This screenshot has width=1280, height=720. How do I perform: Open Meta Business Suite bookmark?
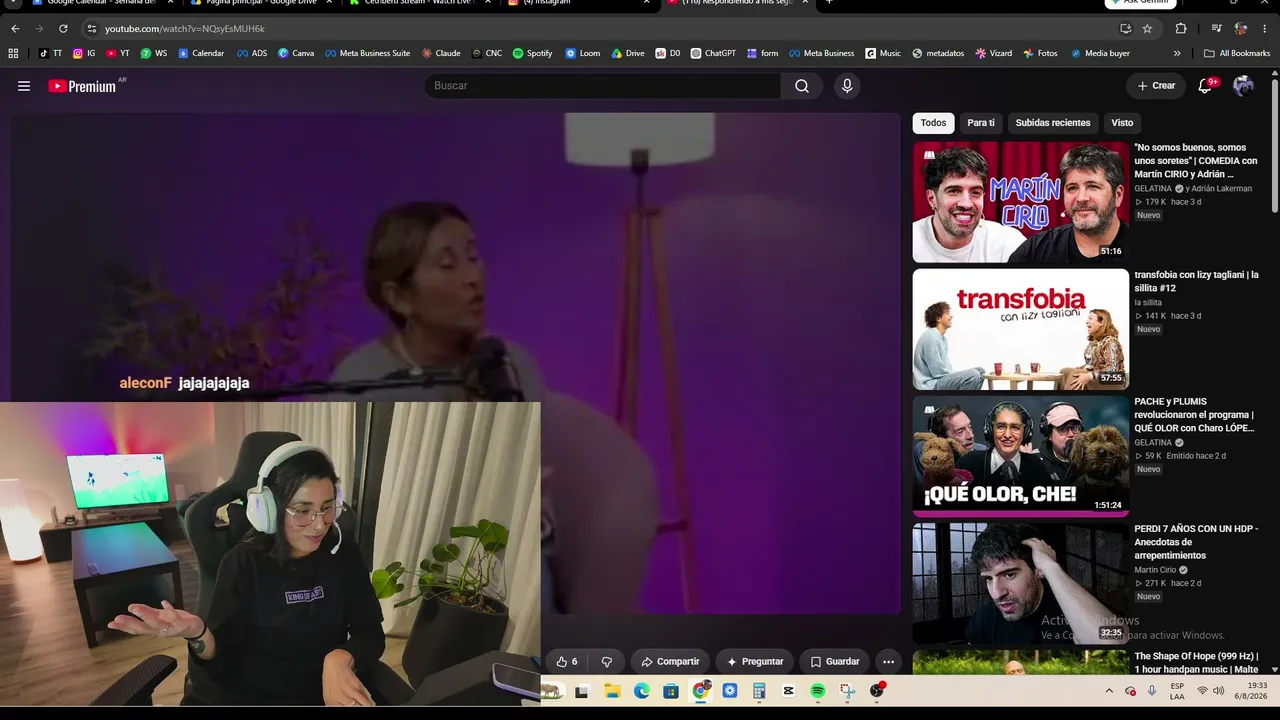[368, 53]
